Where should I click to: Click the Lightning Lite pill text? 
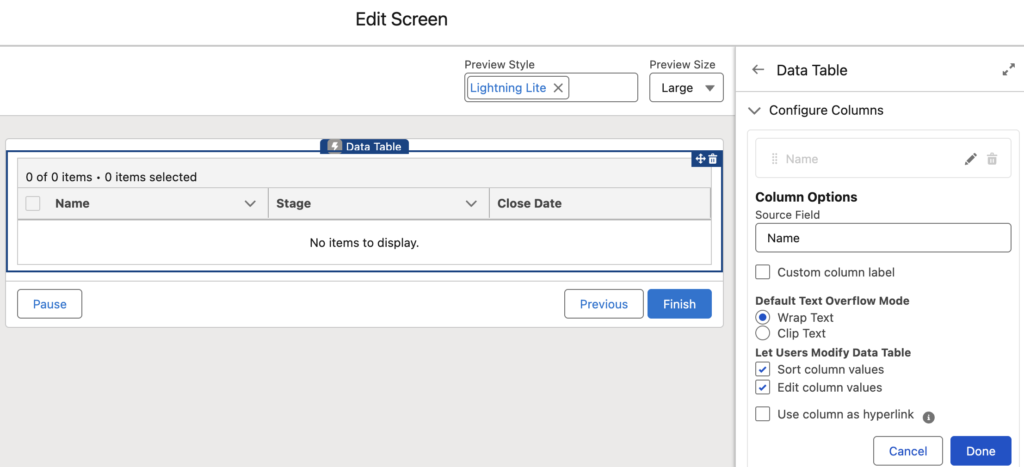click(x=508, y=88)
